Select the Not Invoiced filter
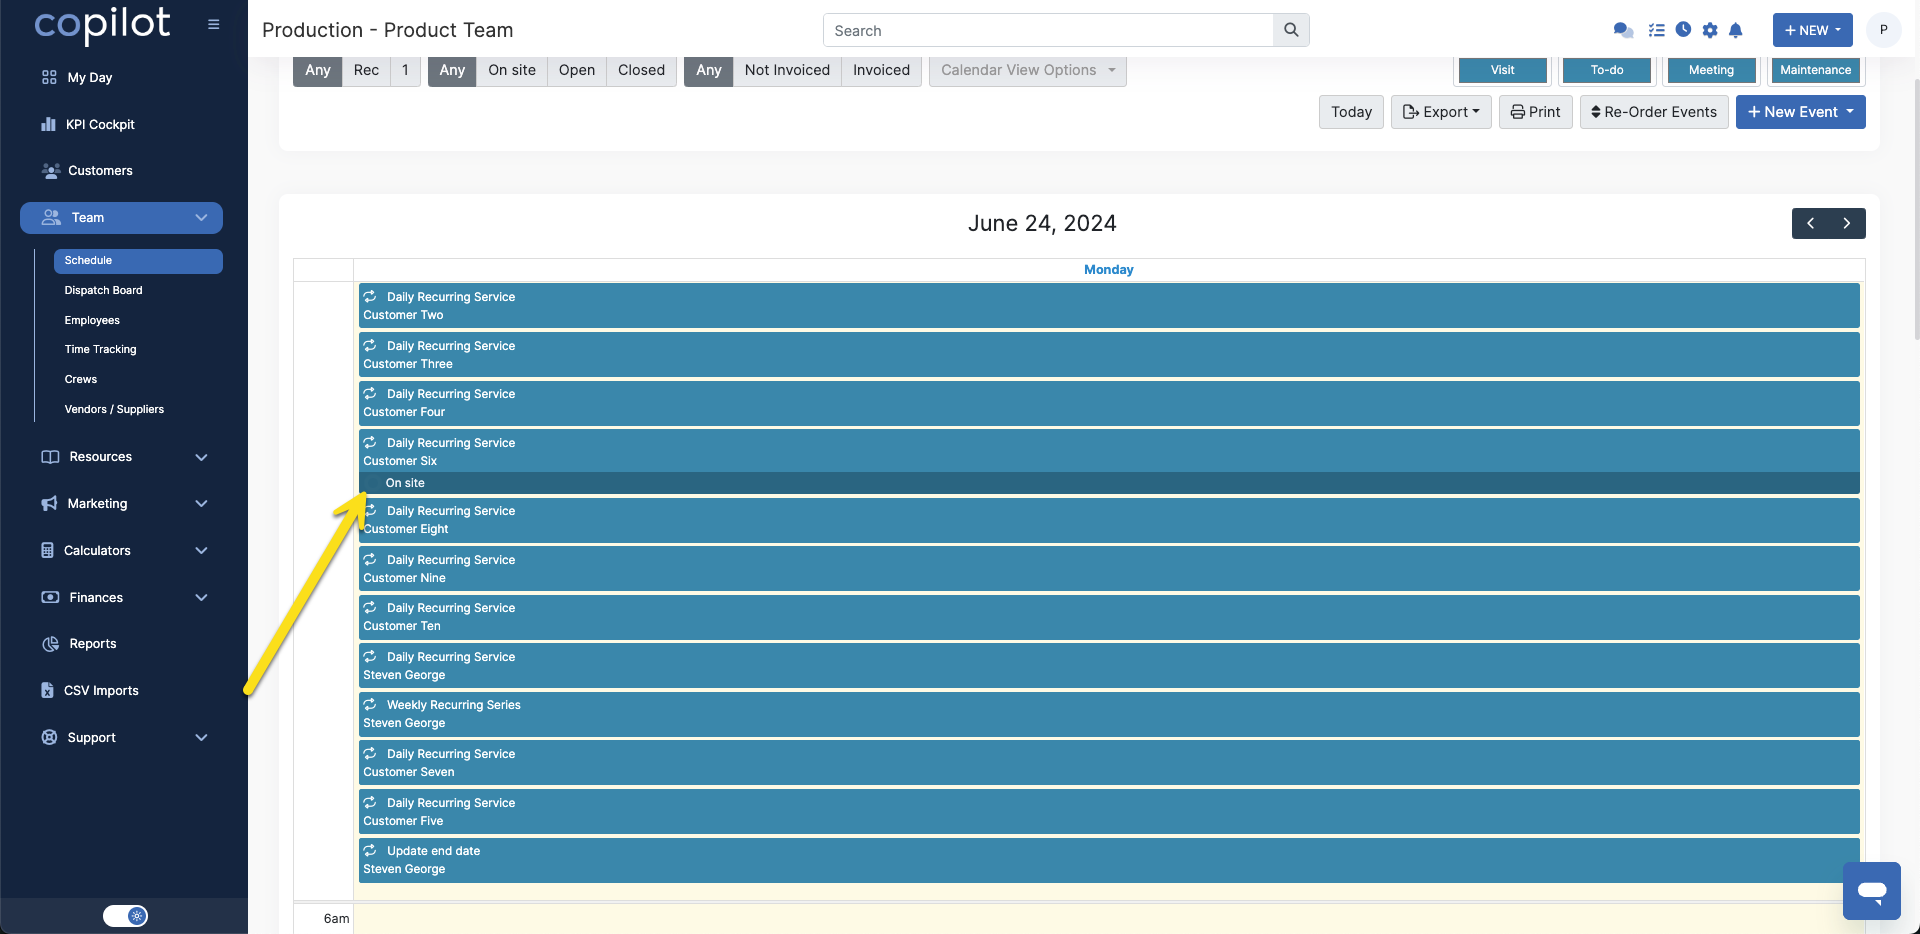The width and height of the screenshot is (1920, 934). [787, 70]
